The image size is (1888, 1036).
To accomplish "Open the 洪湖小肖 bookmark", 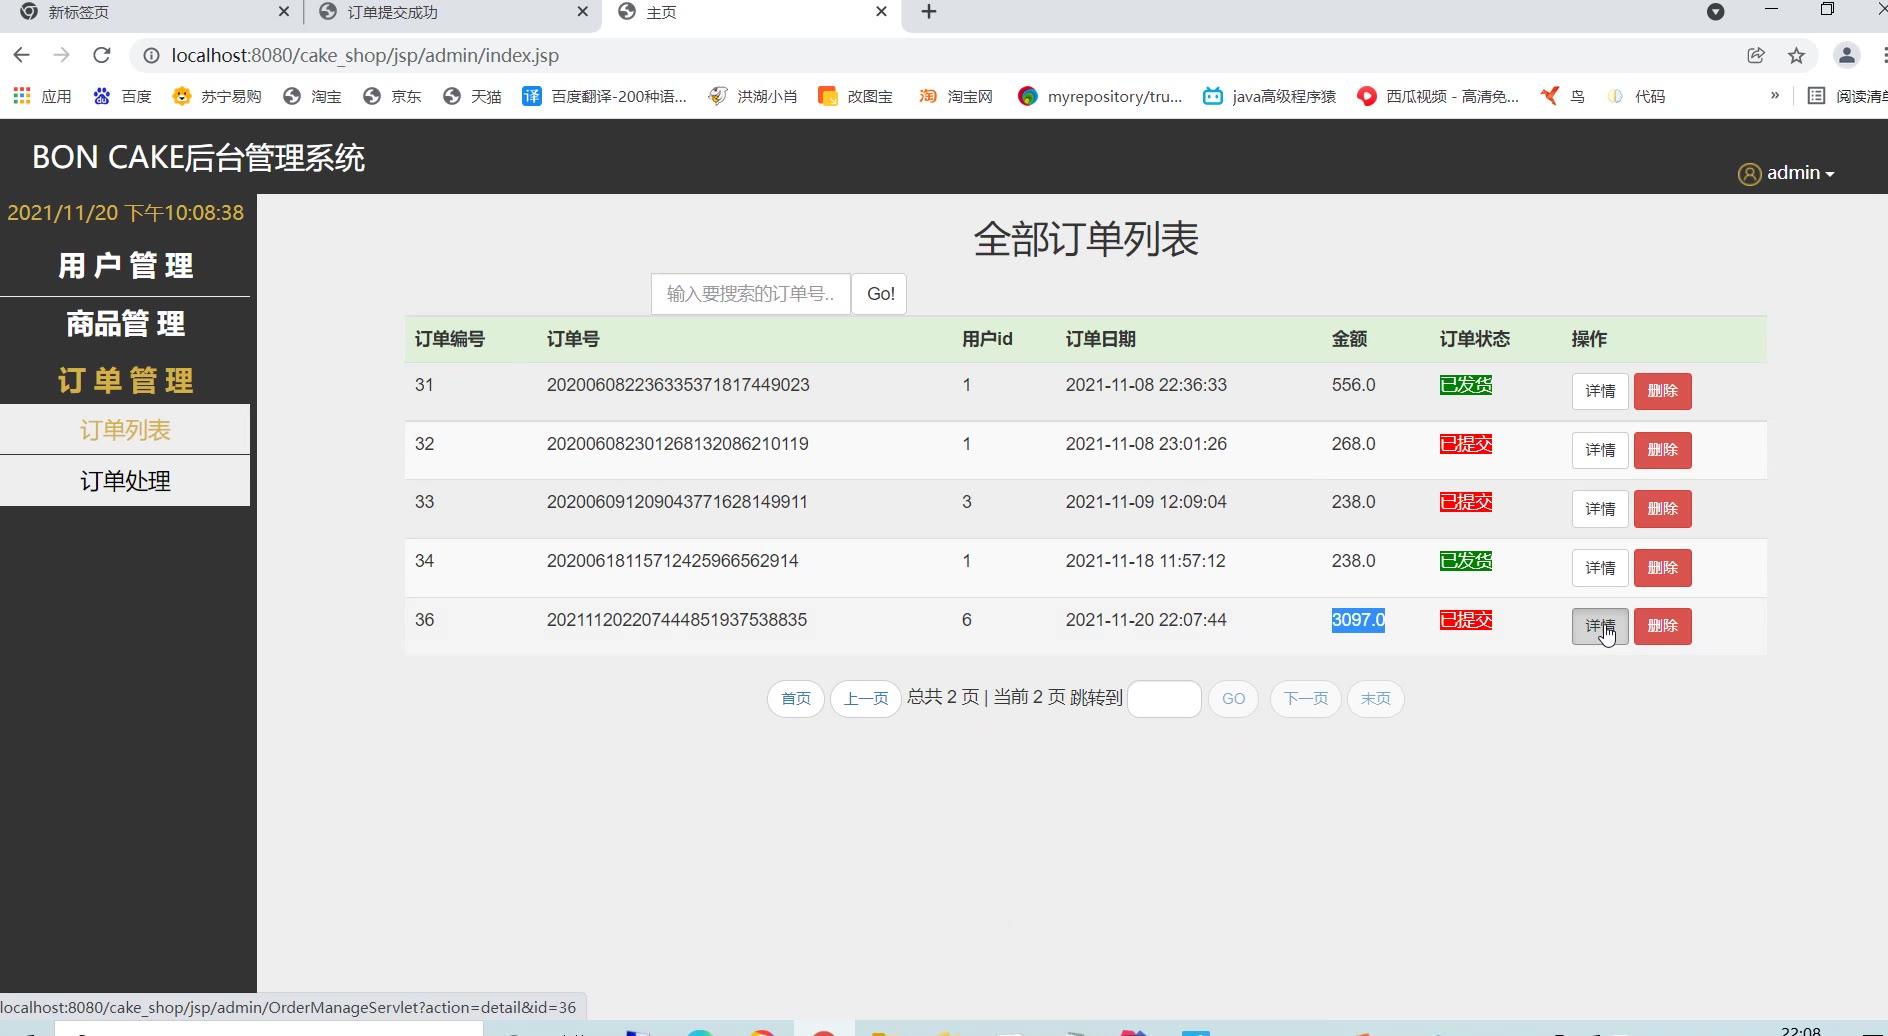I will (753, 96).
